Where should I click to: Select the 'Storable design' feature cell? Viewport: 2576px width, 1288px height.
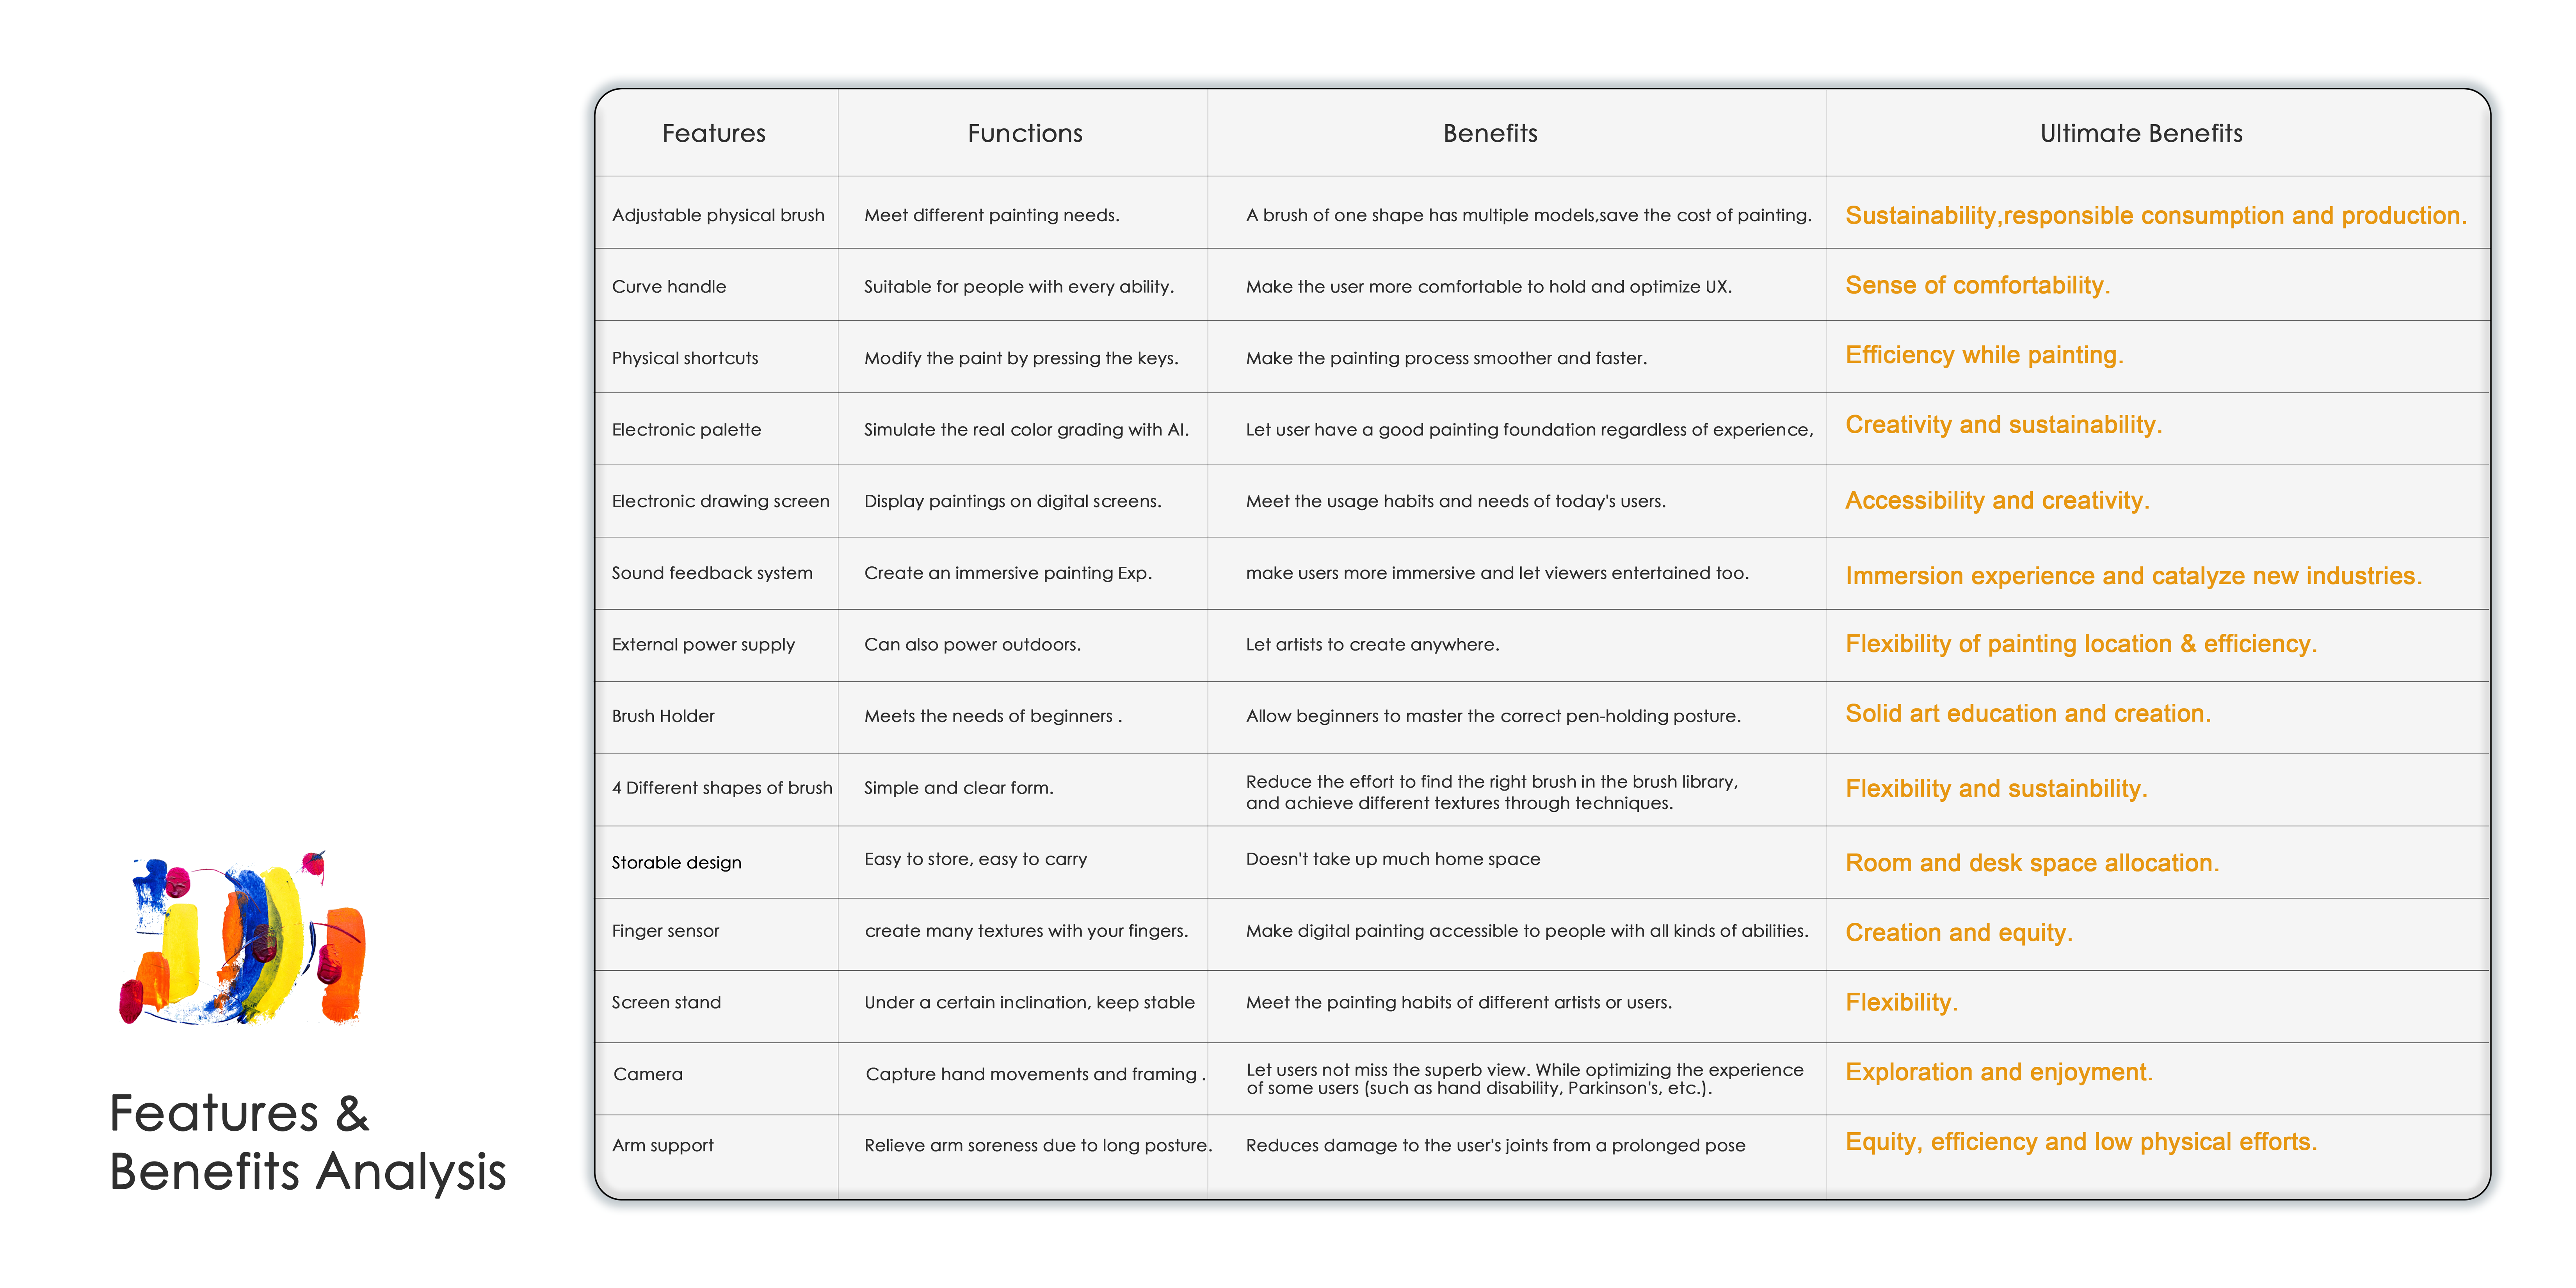coord(676,862)
